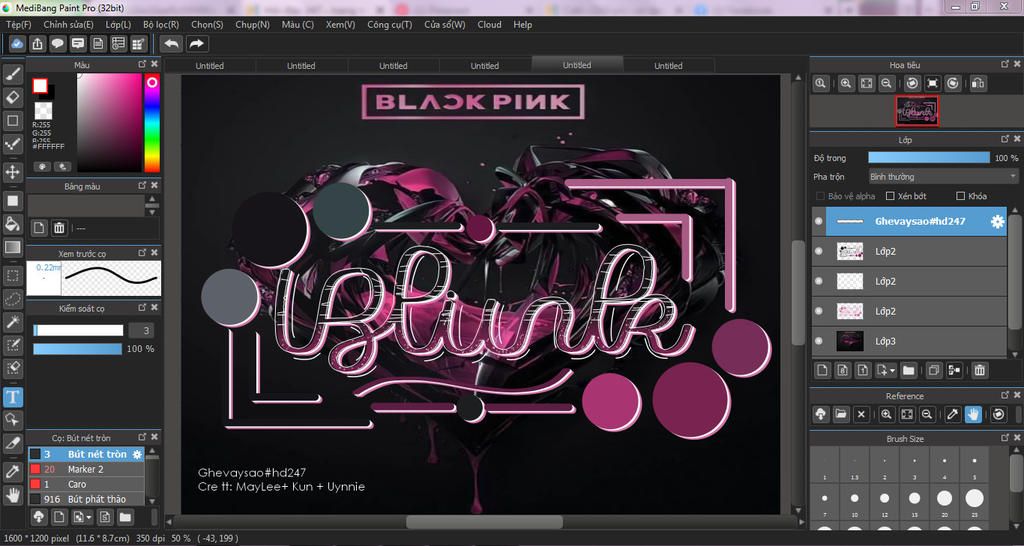The height and width of the screenshot is (546, 1024).
Task: Flip the navigator view horizontally
Action: [x=978, y=84]
